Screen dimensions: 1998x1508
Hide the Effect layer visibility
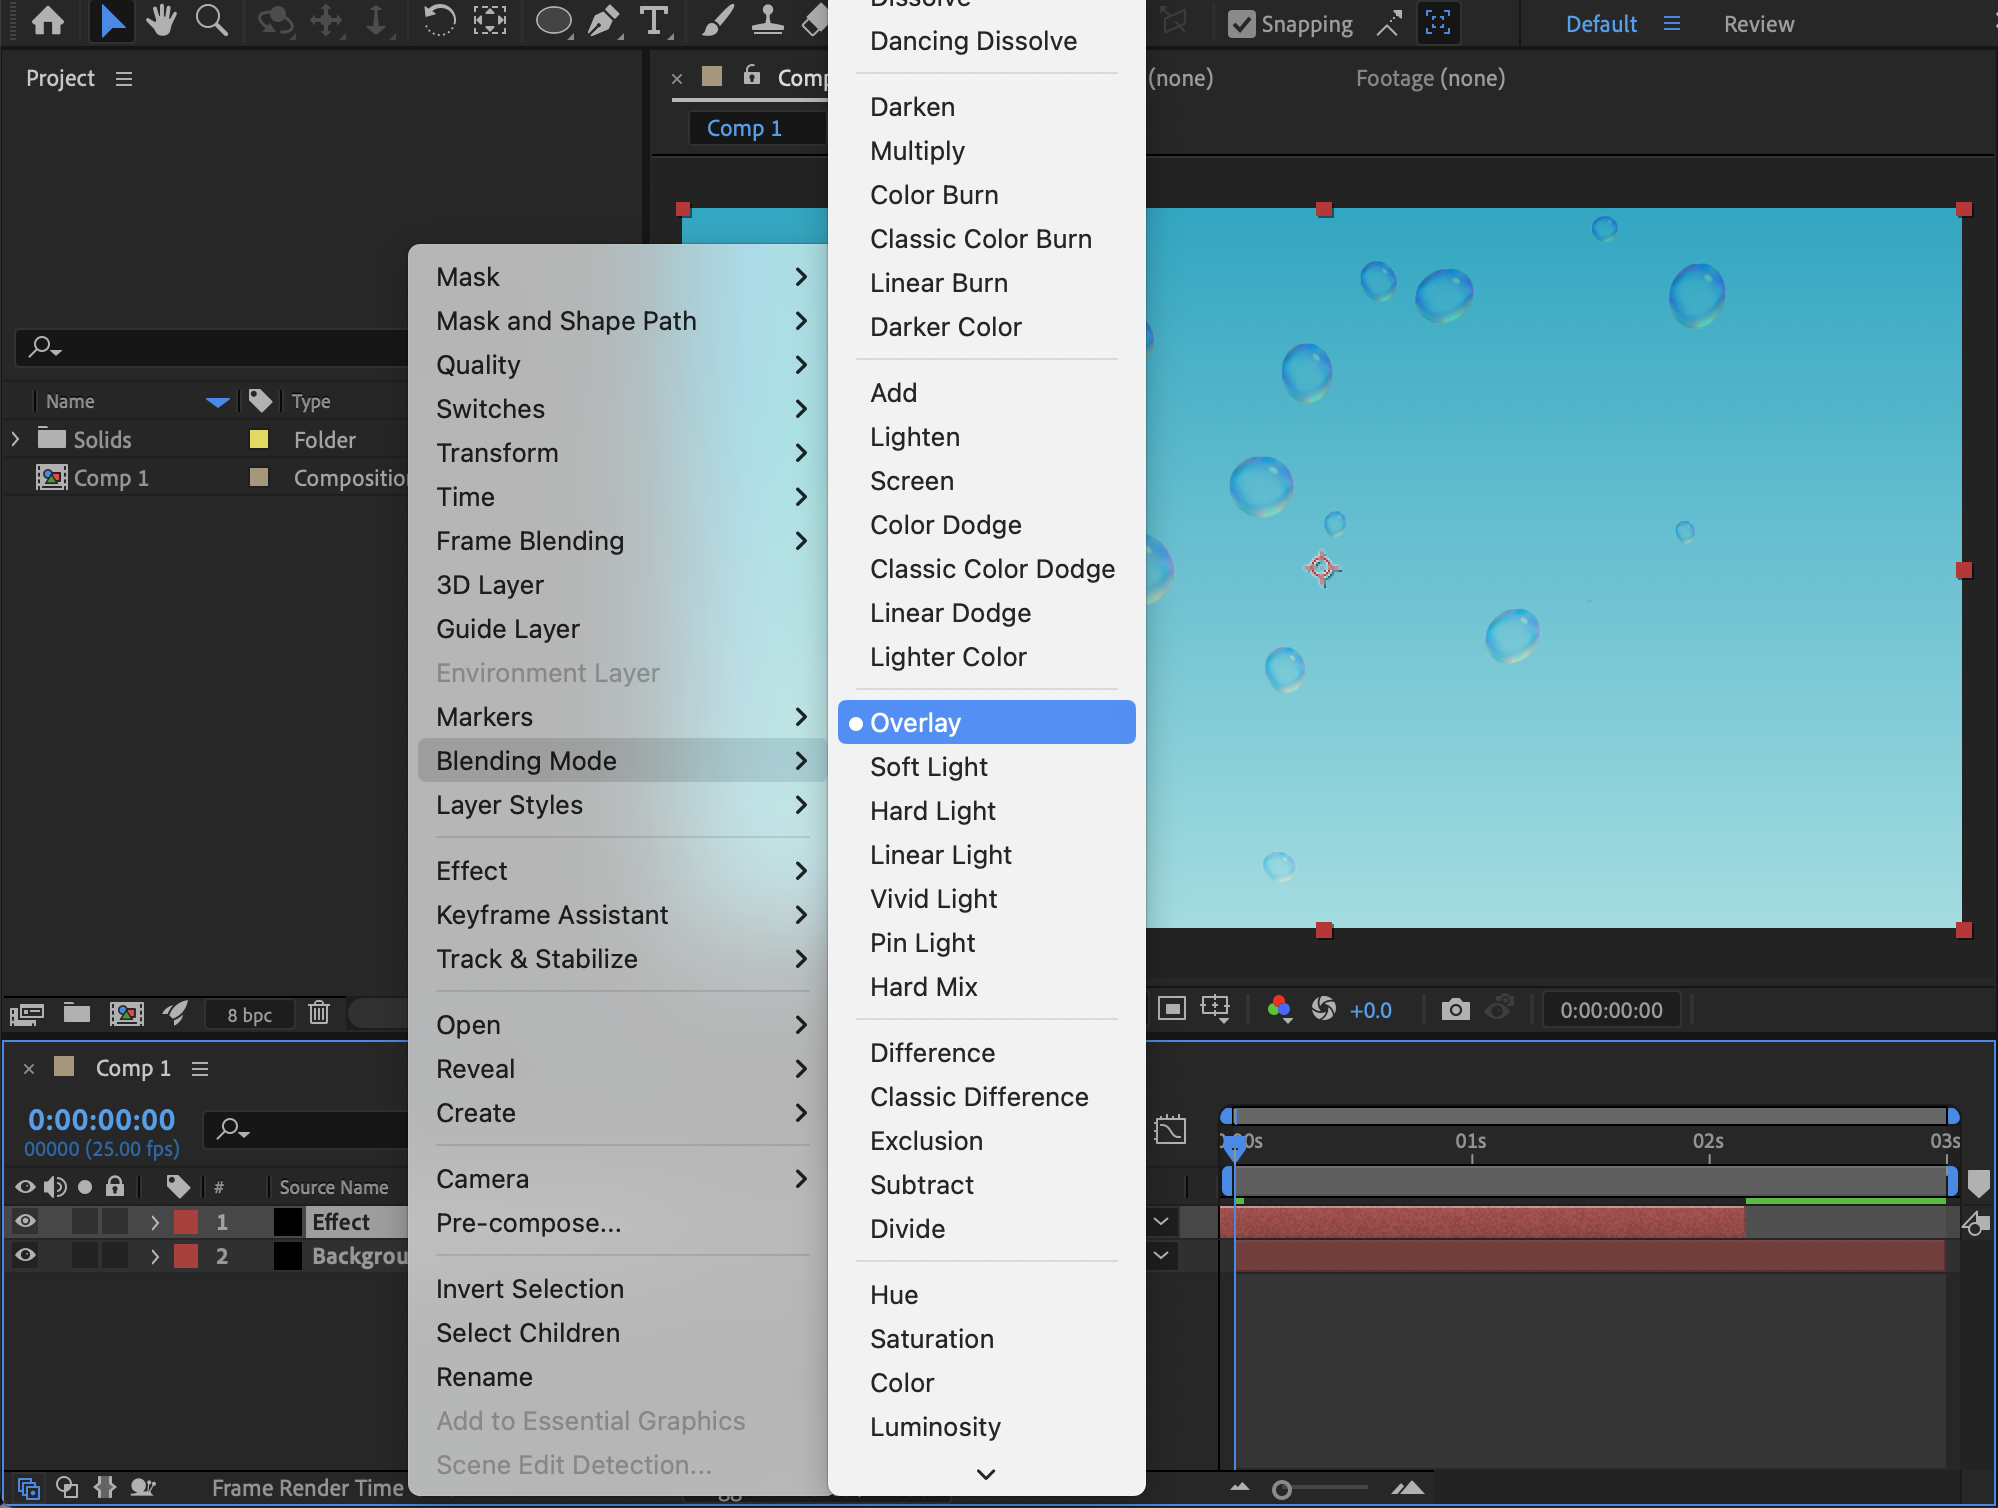point(26,1221)
